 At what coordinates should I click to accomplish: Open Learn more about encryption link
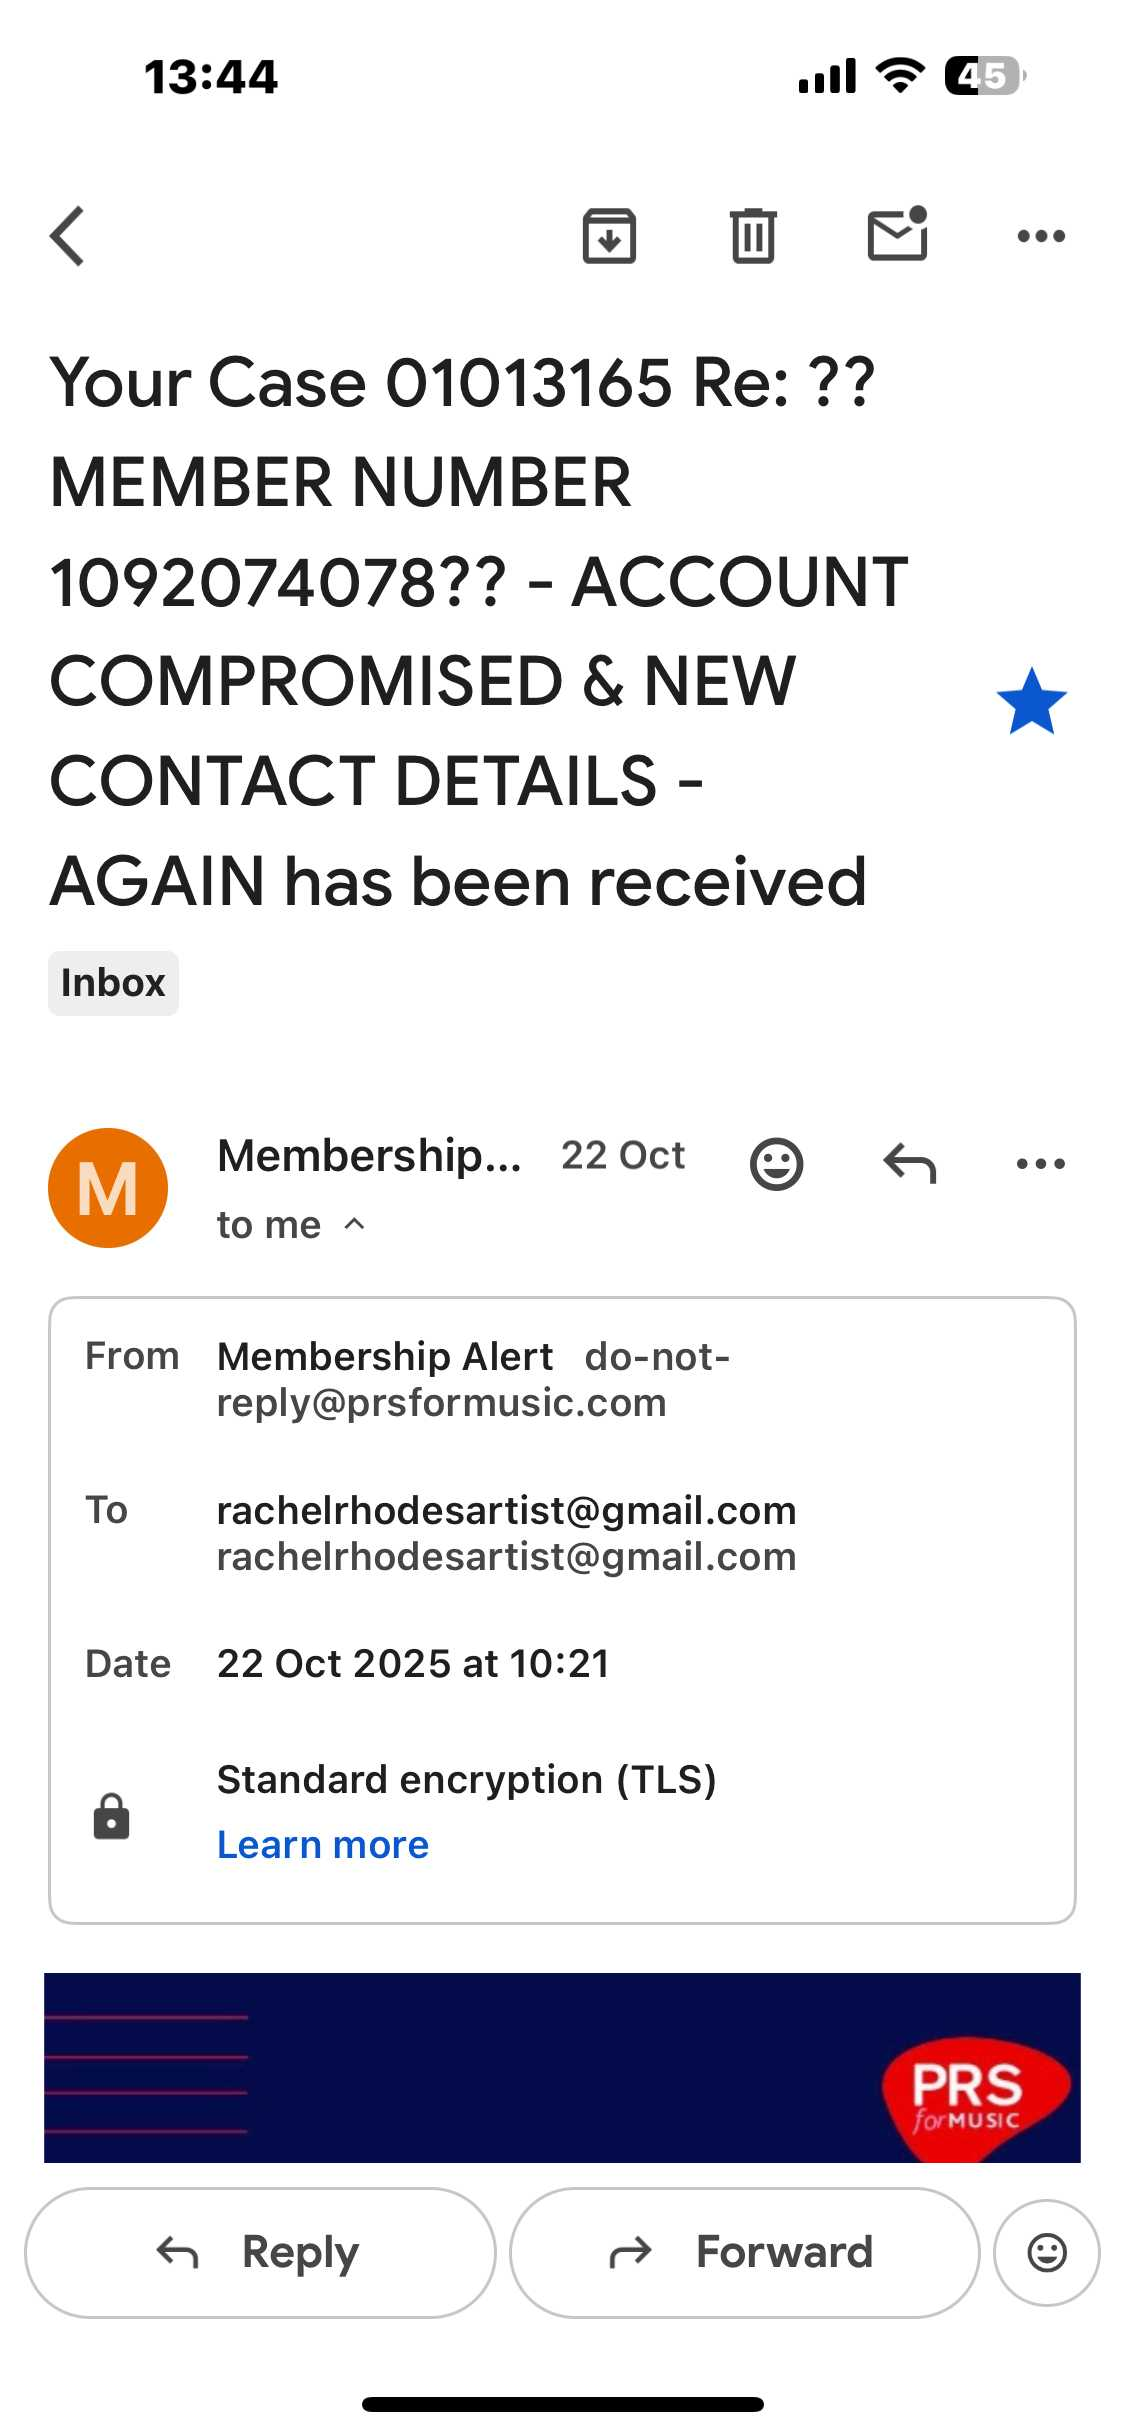pos(323,1845)
